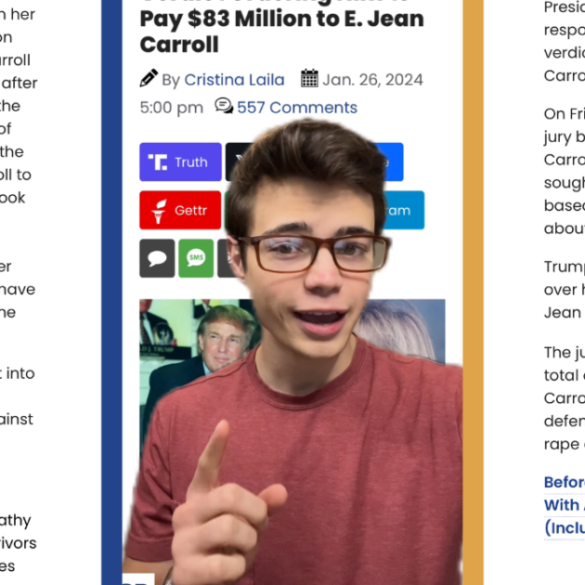Click the 5:00 pm timestamp
Screen dimensions: 585x585
(x=172, y=108)
